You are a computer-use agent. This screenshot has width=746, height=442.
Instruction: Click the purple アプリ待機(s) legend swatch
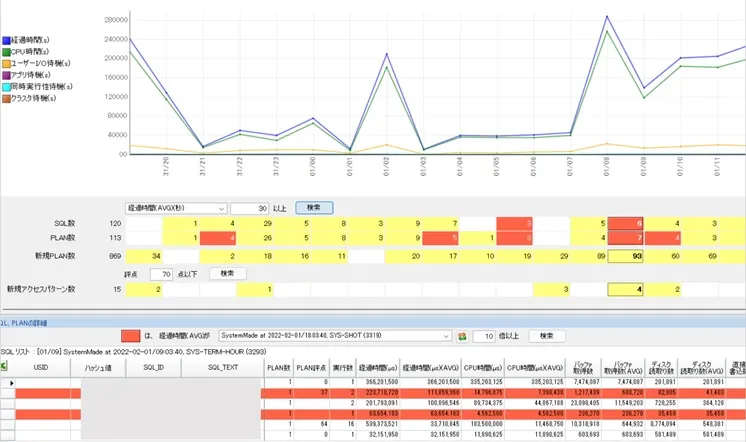click(6, 75)
